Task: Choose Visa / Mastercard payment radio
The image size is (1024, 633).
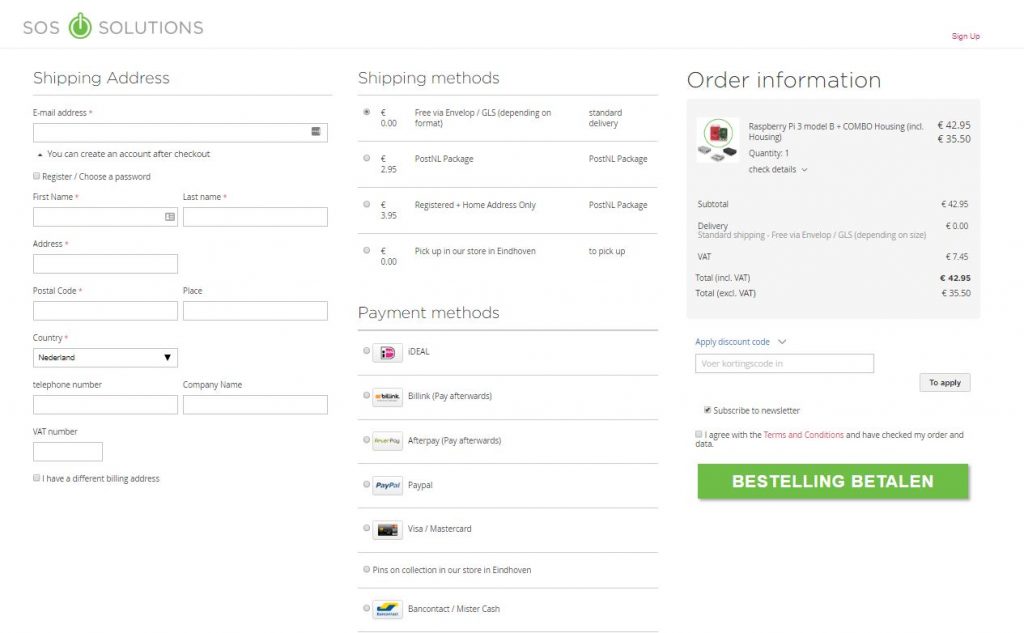Action: pos(366,528)
